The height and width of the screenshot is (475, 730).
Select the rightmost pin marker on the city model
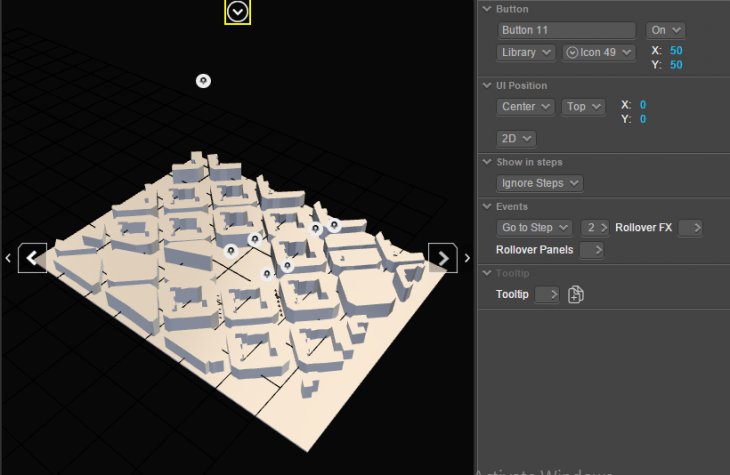[x=334, y=225]
